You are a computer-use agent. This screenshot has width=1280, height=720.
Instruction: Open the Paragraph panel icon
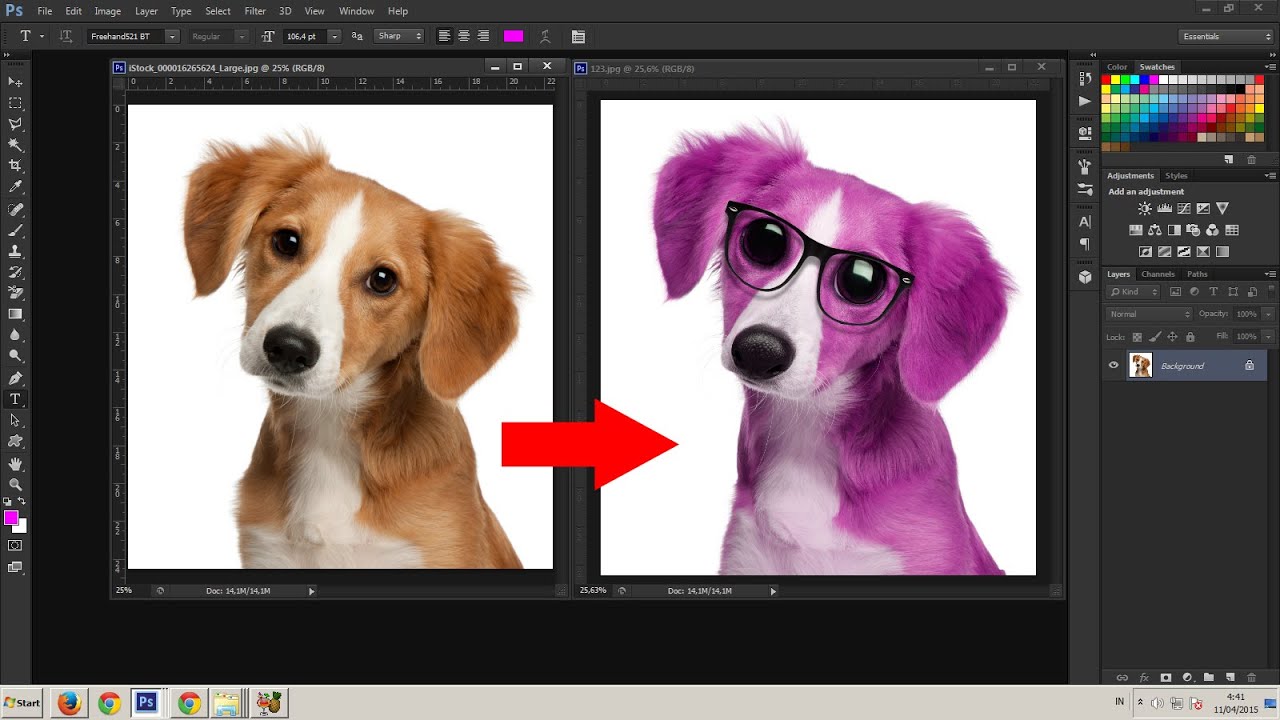1085,244
